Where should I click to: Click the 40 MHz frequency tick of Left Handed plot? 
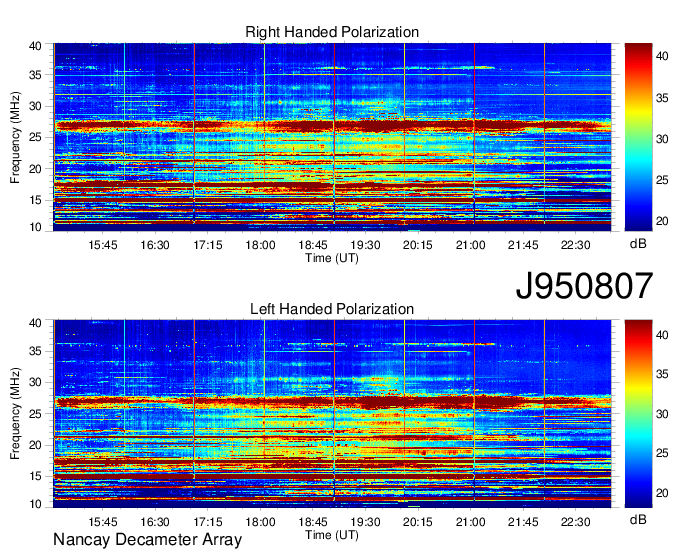click(x=35, y=323)
